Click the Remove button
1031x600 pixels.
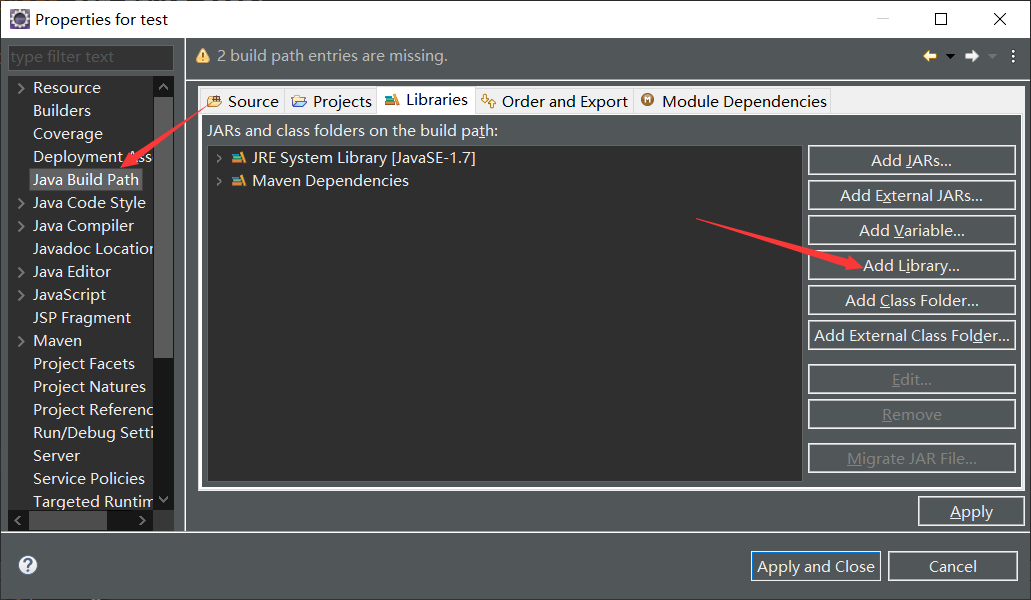tap(911, 415)
